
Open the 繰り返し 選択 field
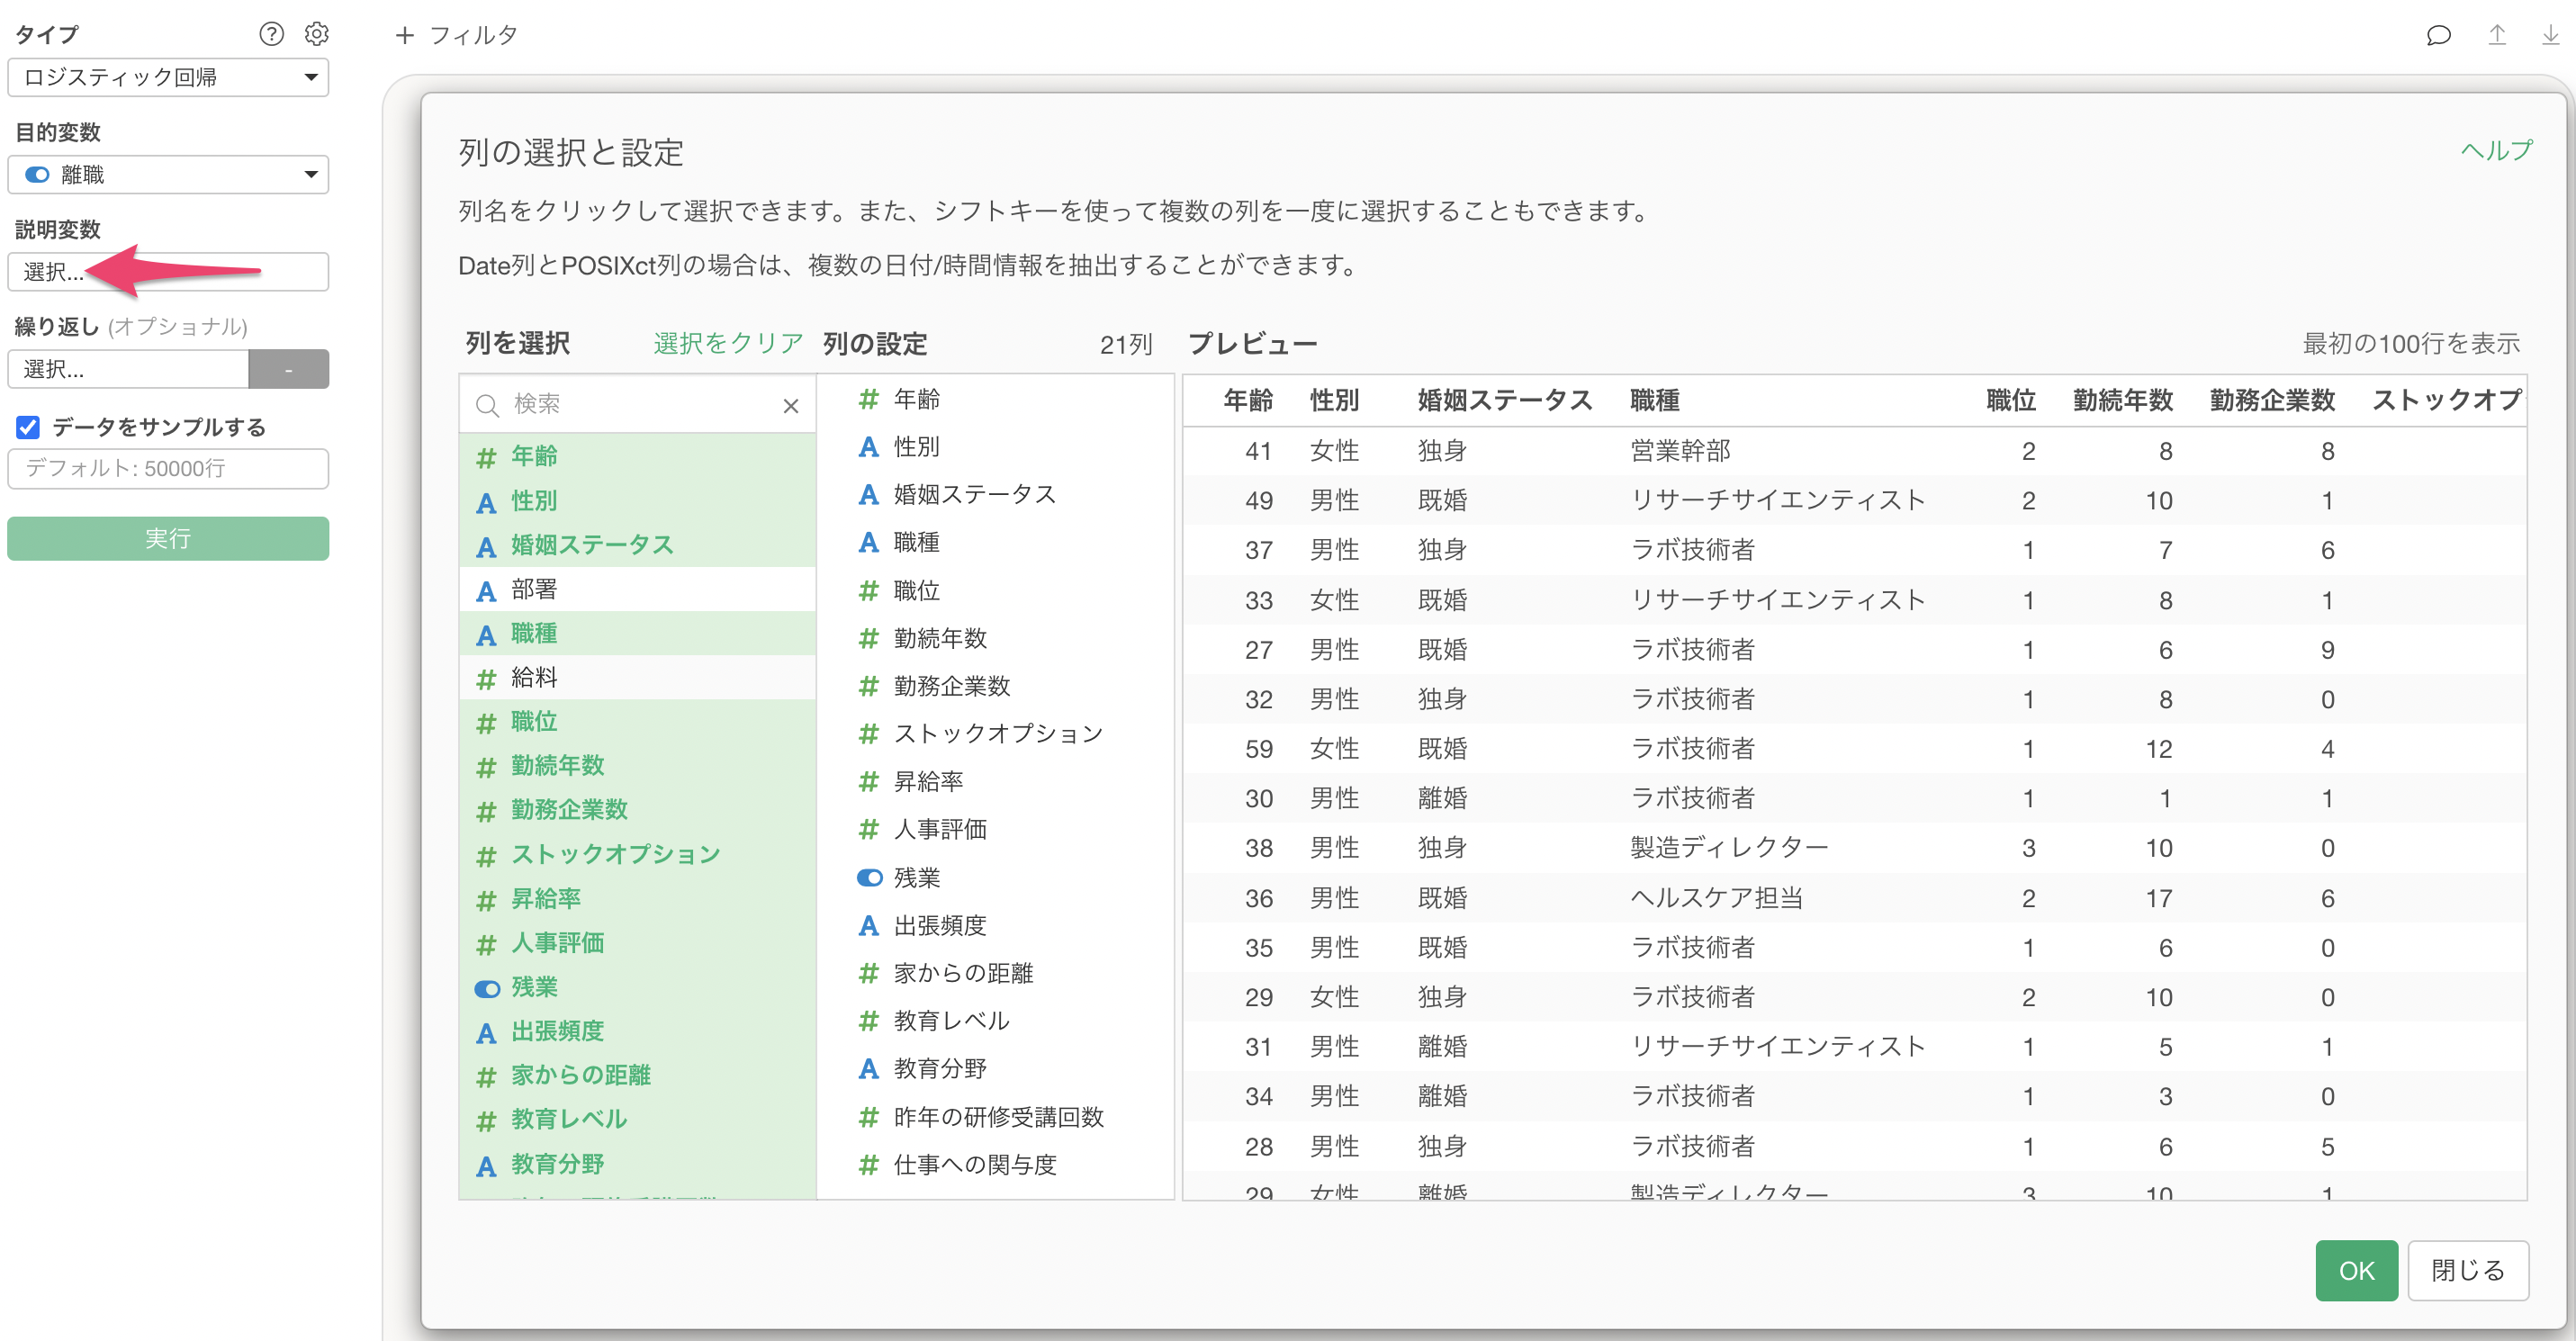coord(128,369)
